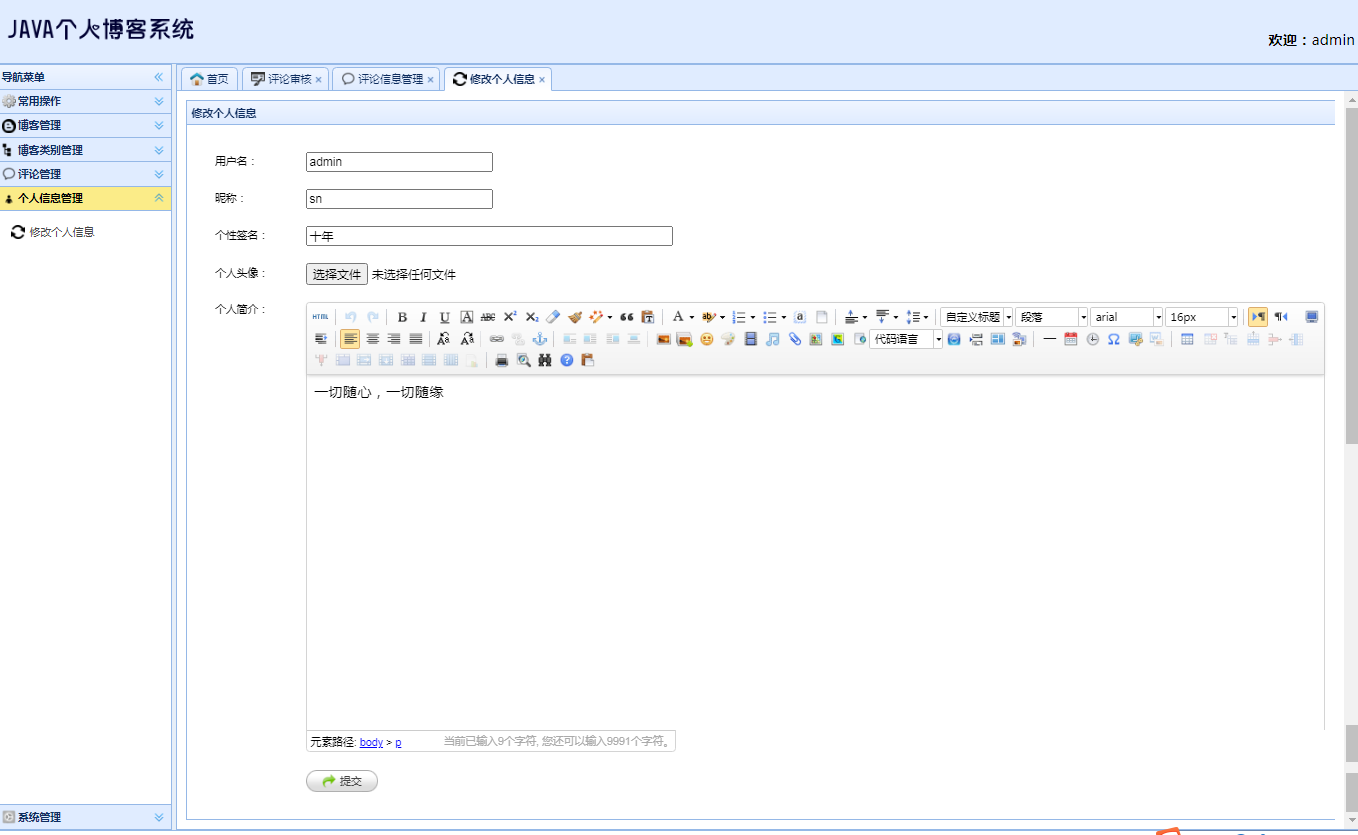Print the editor content
This screenshot has height=835, width=1358.
tap(502, 360)
